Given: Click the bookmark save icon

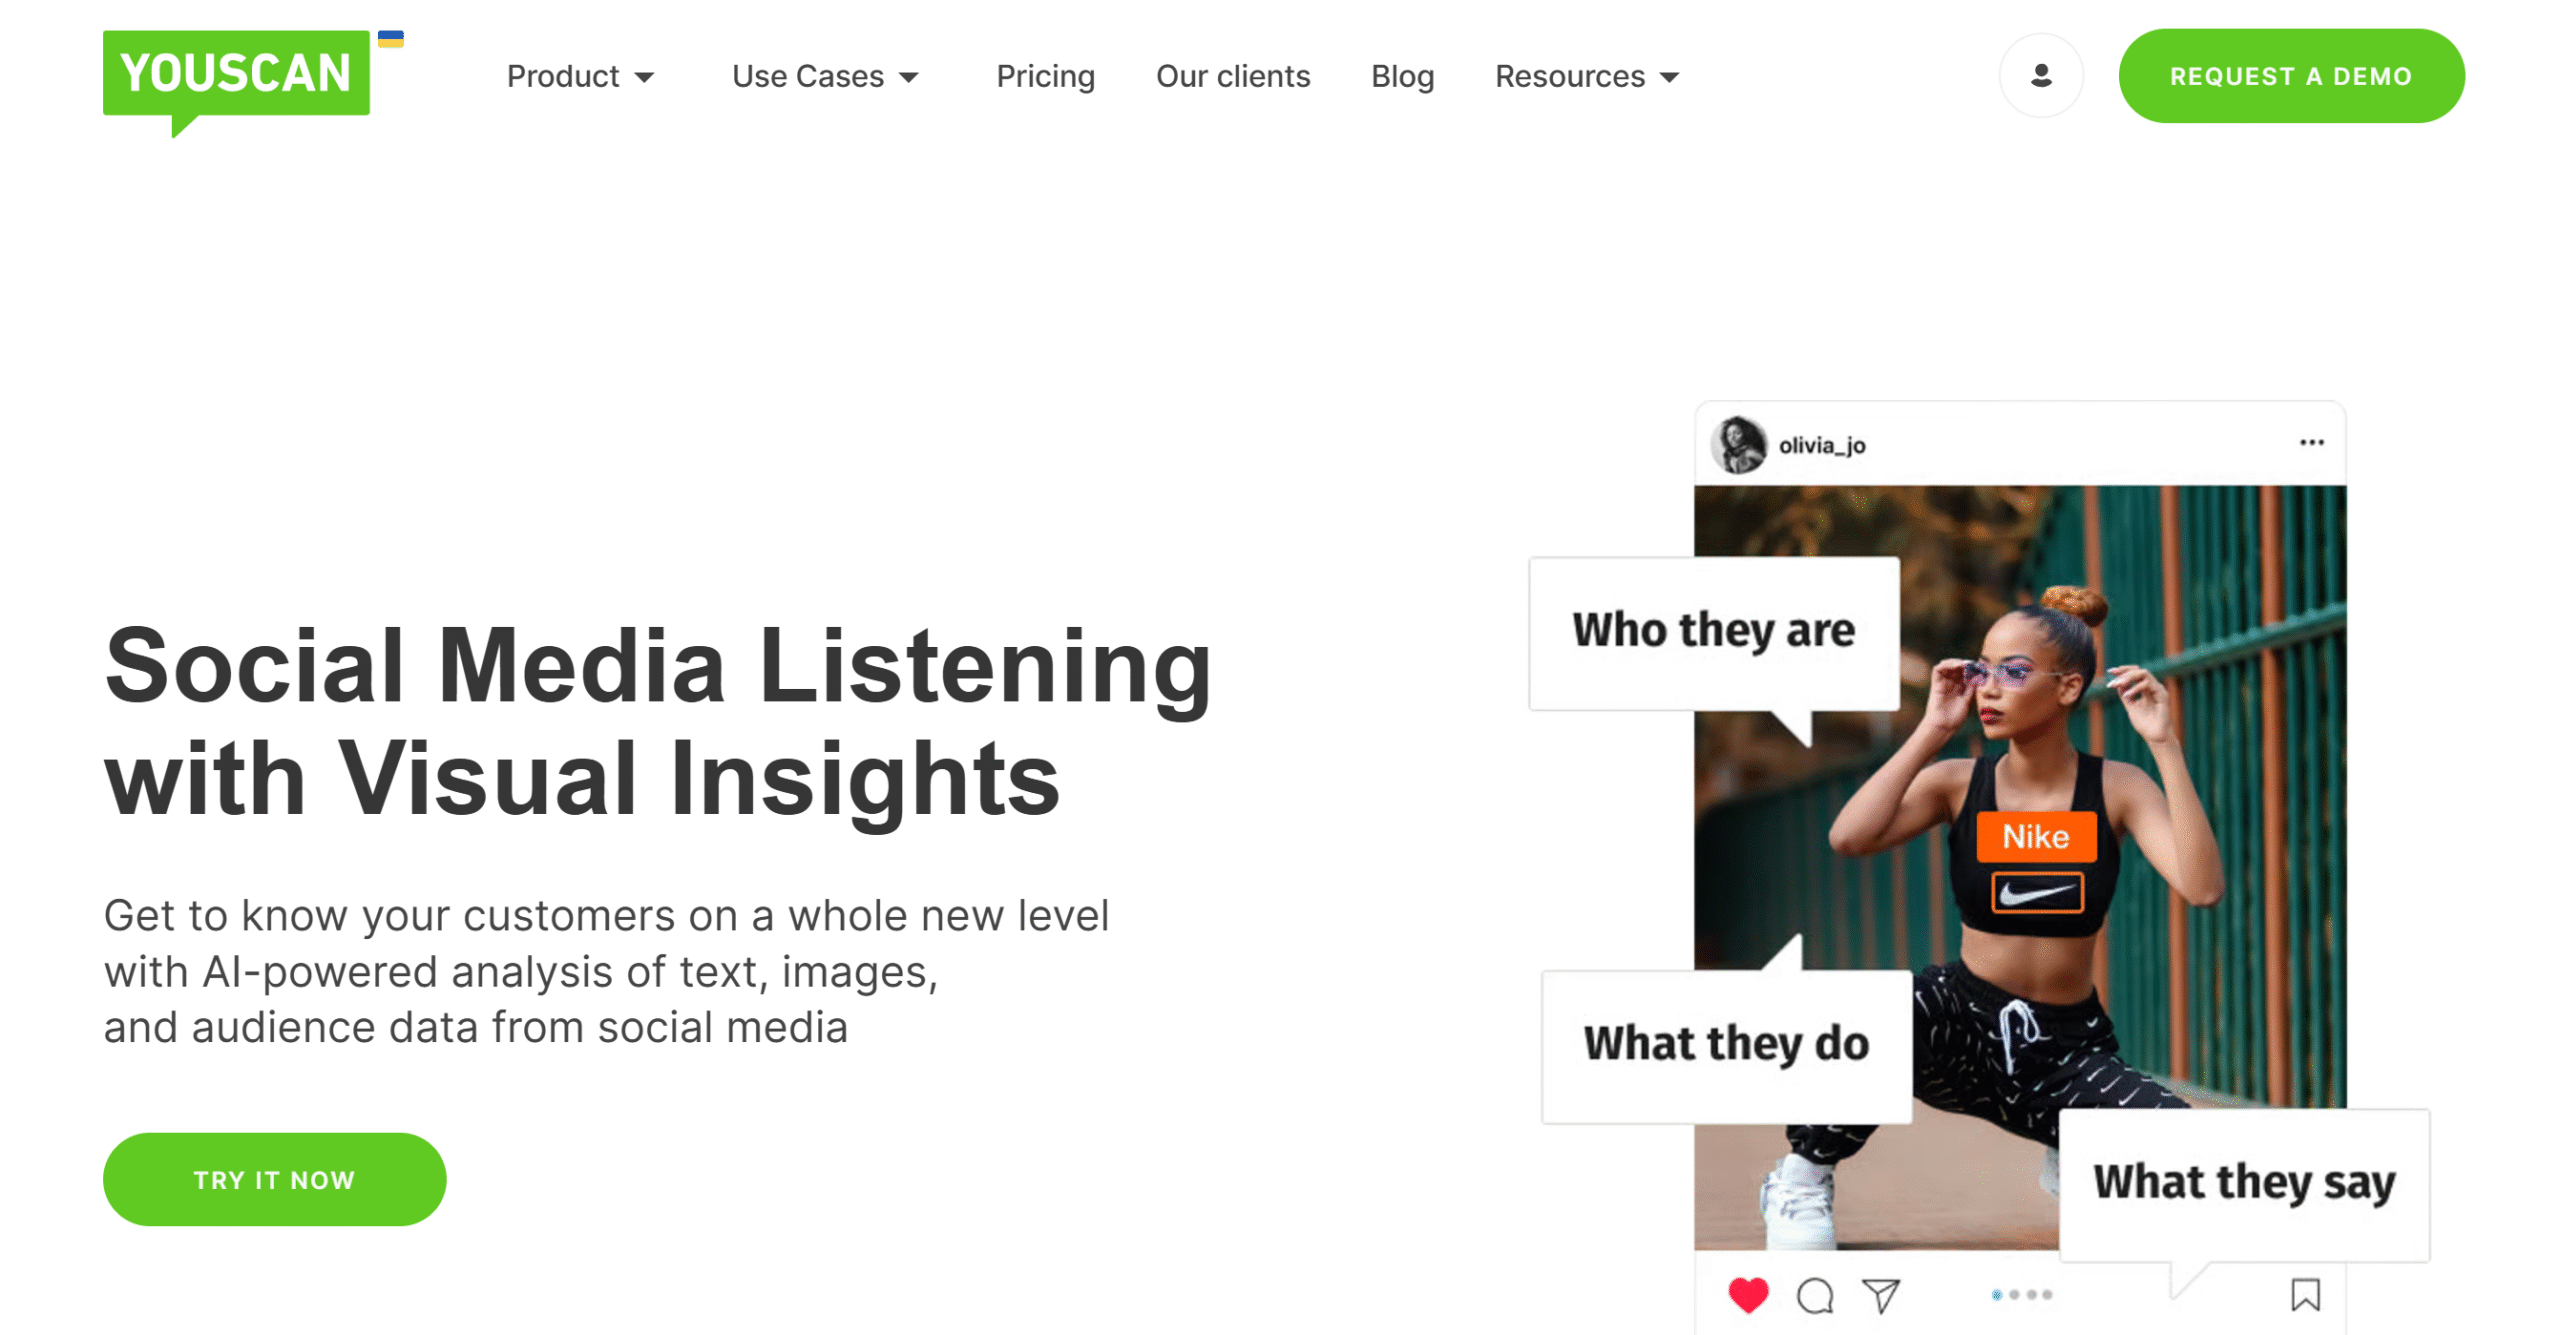Looking at the screenshot, I should tap(2305, 1294).
